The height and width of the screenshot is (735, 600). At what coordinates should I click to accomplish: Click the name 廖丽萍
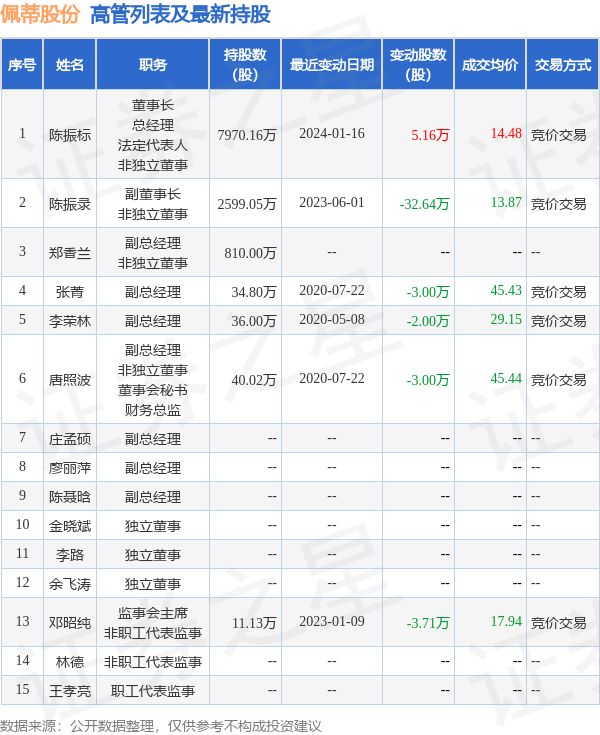tap(70, 468)
